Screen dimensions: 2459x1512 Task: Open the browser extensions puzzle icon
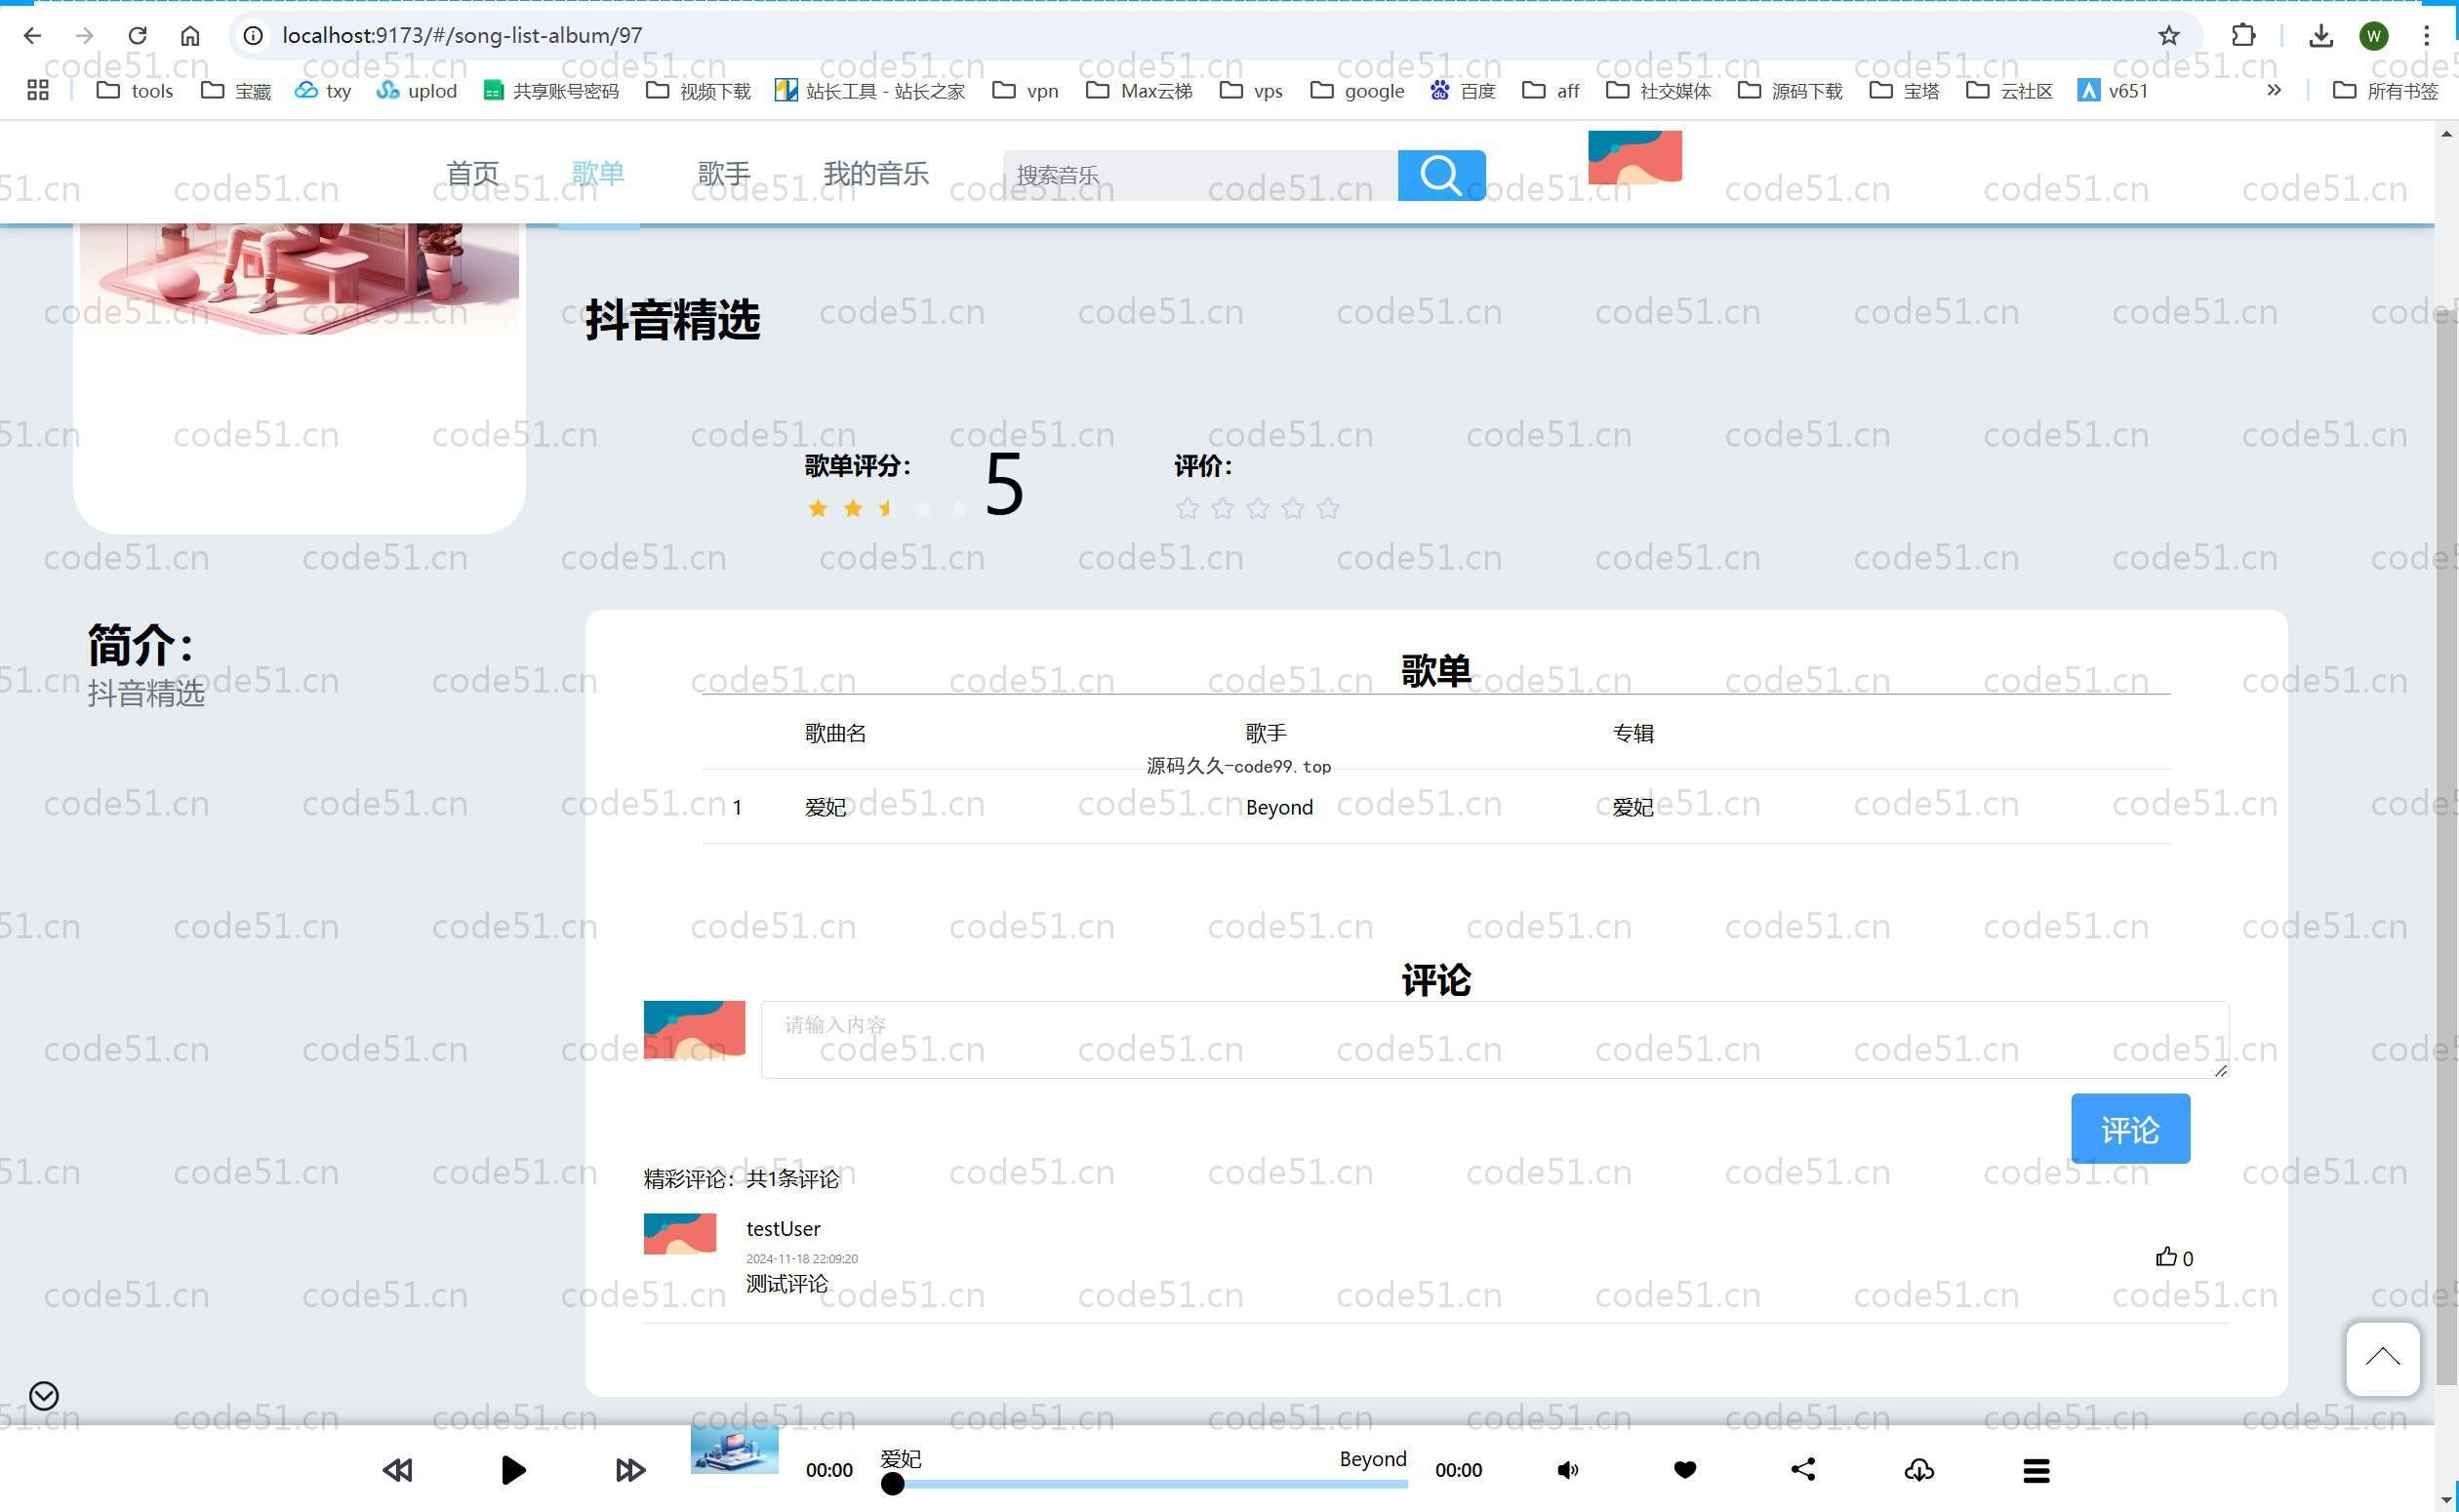pyautogui.click(x=2243, y=35)
